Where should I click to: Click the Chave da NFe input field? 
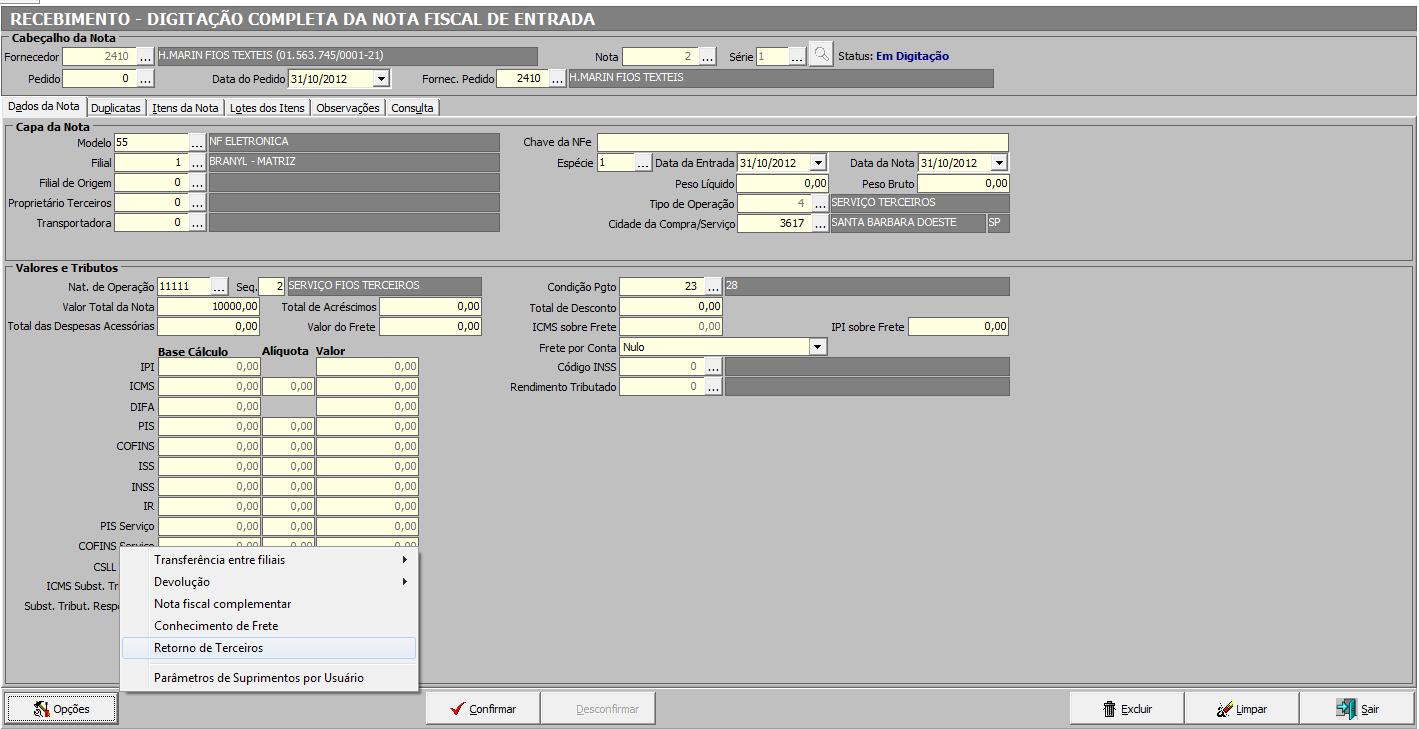802,143
